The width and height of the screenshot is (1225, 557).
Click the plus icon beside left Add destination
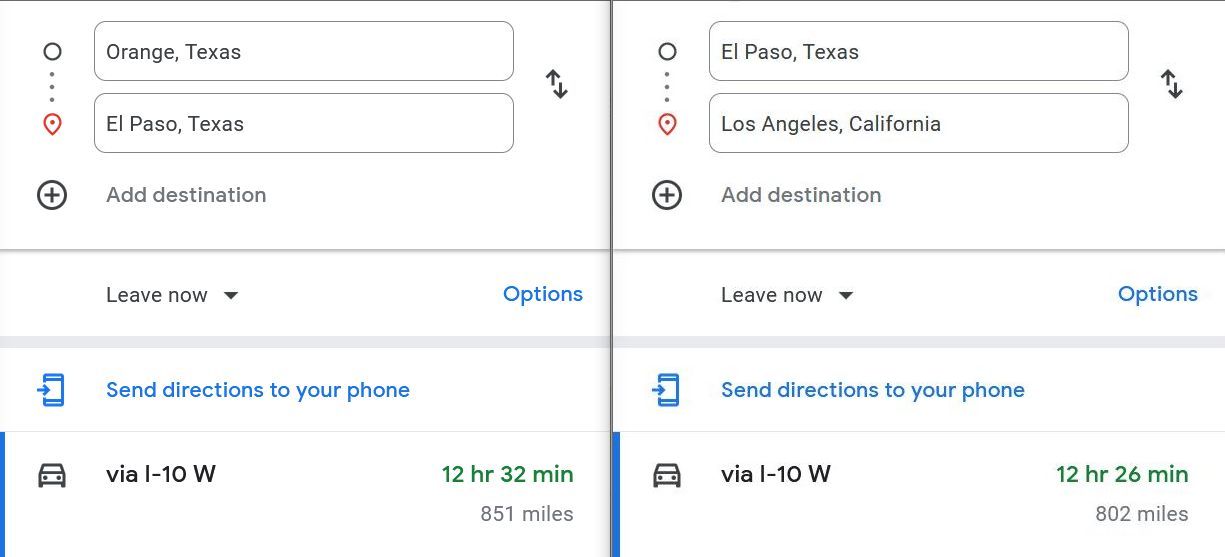point(52,195)
